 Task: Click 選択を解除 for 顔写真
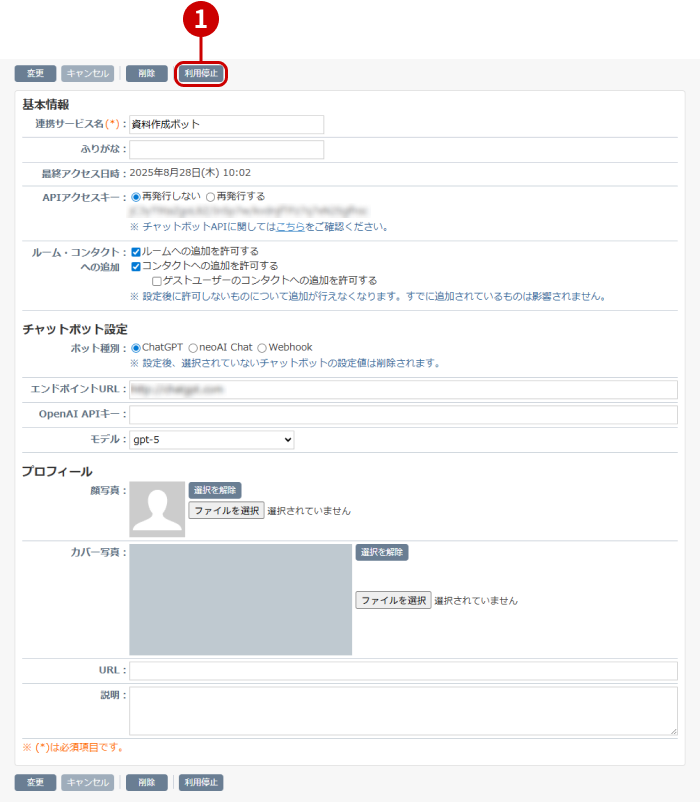coord(215,490)
